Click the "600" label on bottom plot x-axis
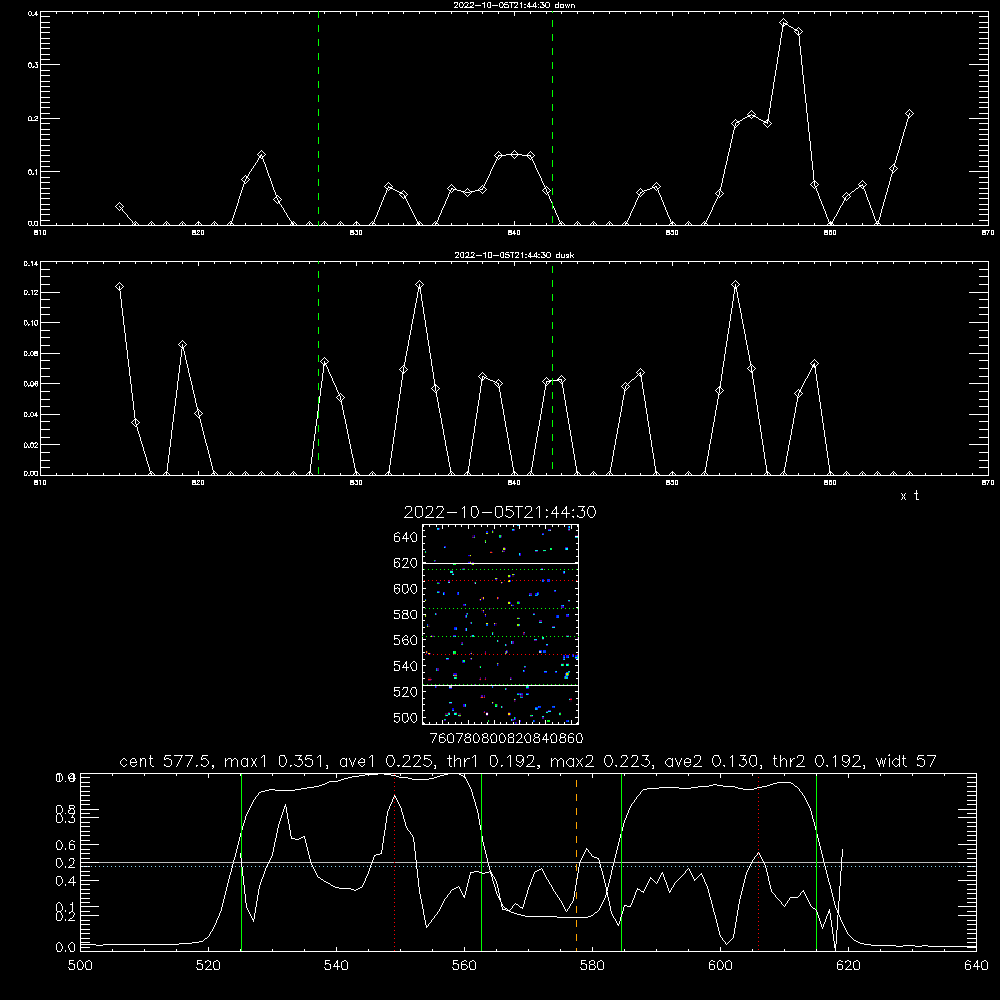The width and height of the screenshot is (1000, 1000). pos(720,966)
